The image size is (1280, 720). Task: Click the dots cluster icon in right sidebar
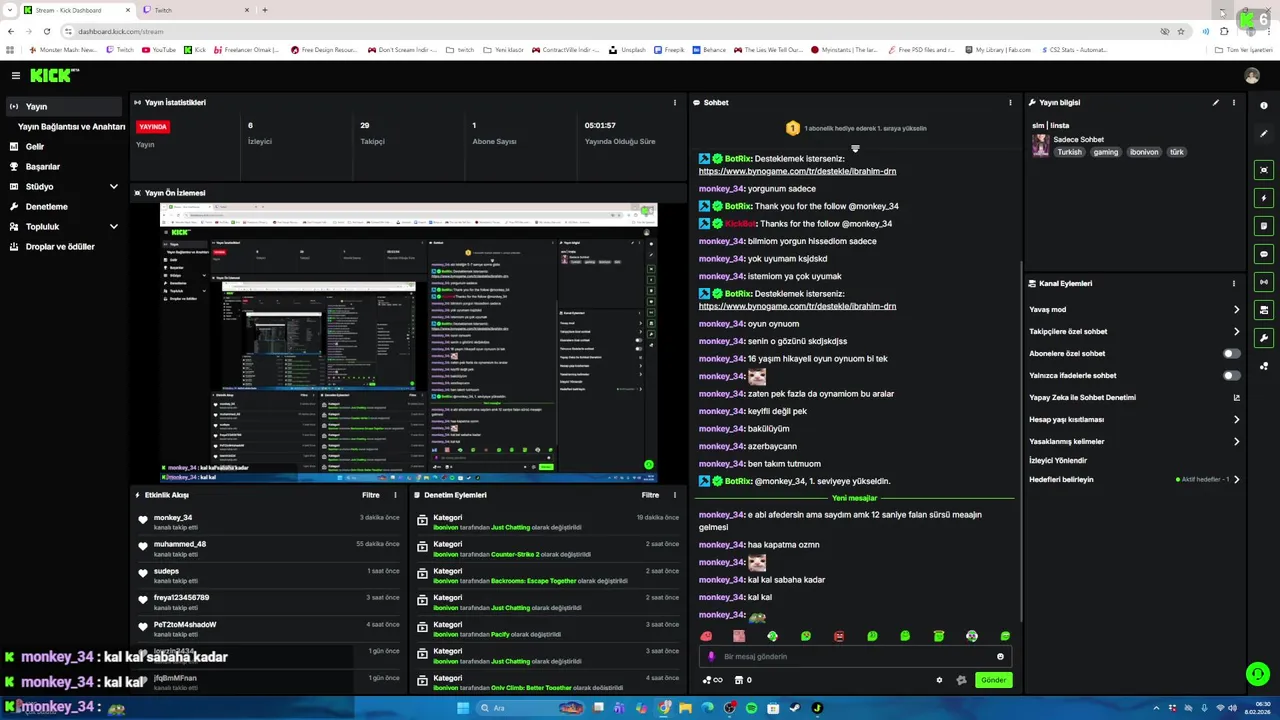[1264, 366]
